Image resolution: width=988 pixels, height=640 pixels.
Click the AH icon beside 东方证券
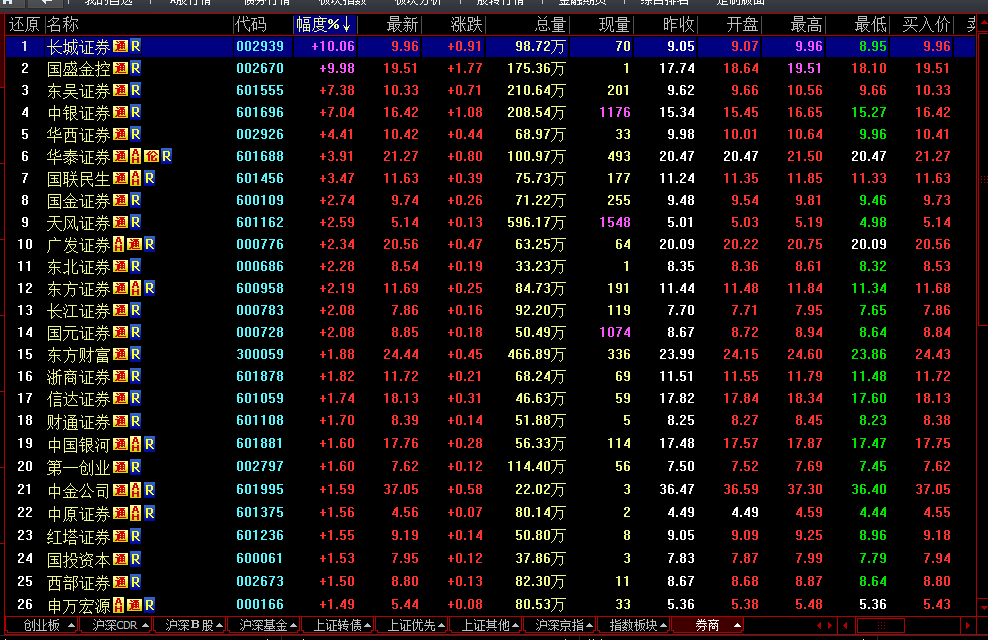(x=135, y=289)
